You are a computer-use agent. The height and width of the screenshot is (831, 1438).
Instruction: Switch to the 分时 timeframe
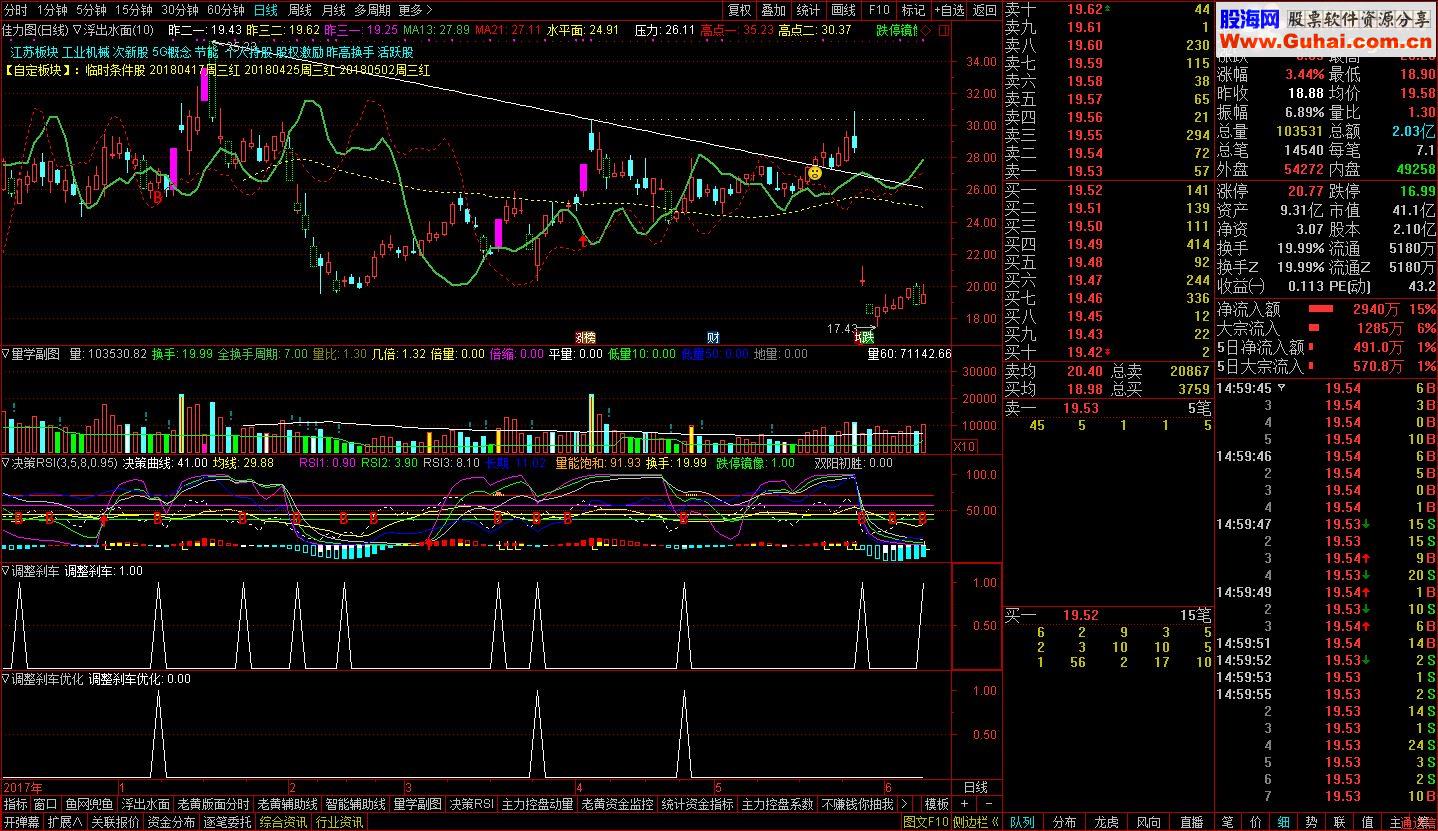(x=16, y=10)
